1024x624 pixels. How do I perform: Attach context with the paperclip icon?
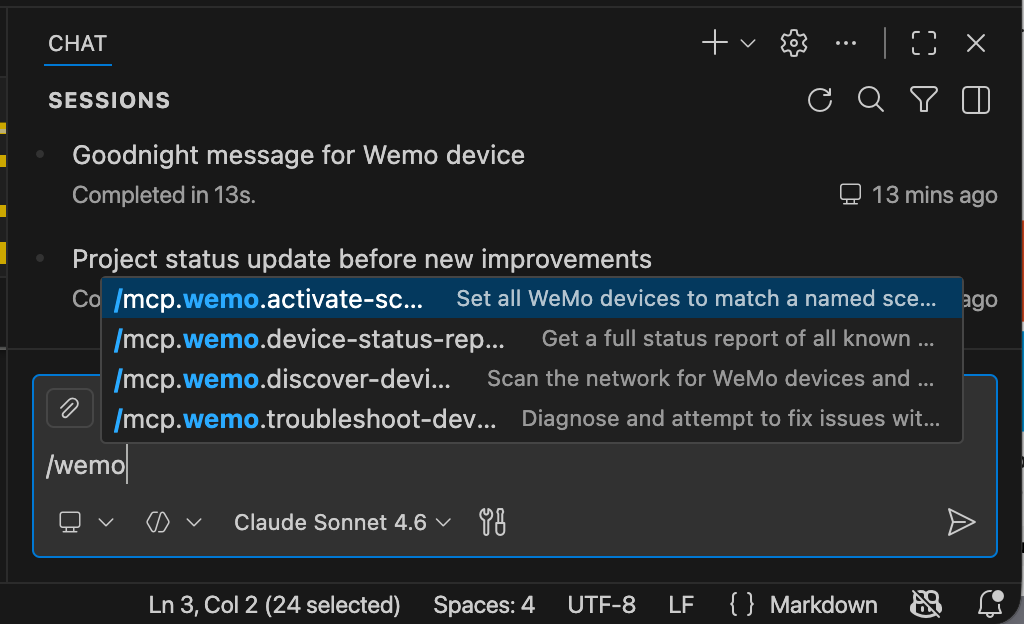(x=69, y=408)
